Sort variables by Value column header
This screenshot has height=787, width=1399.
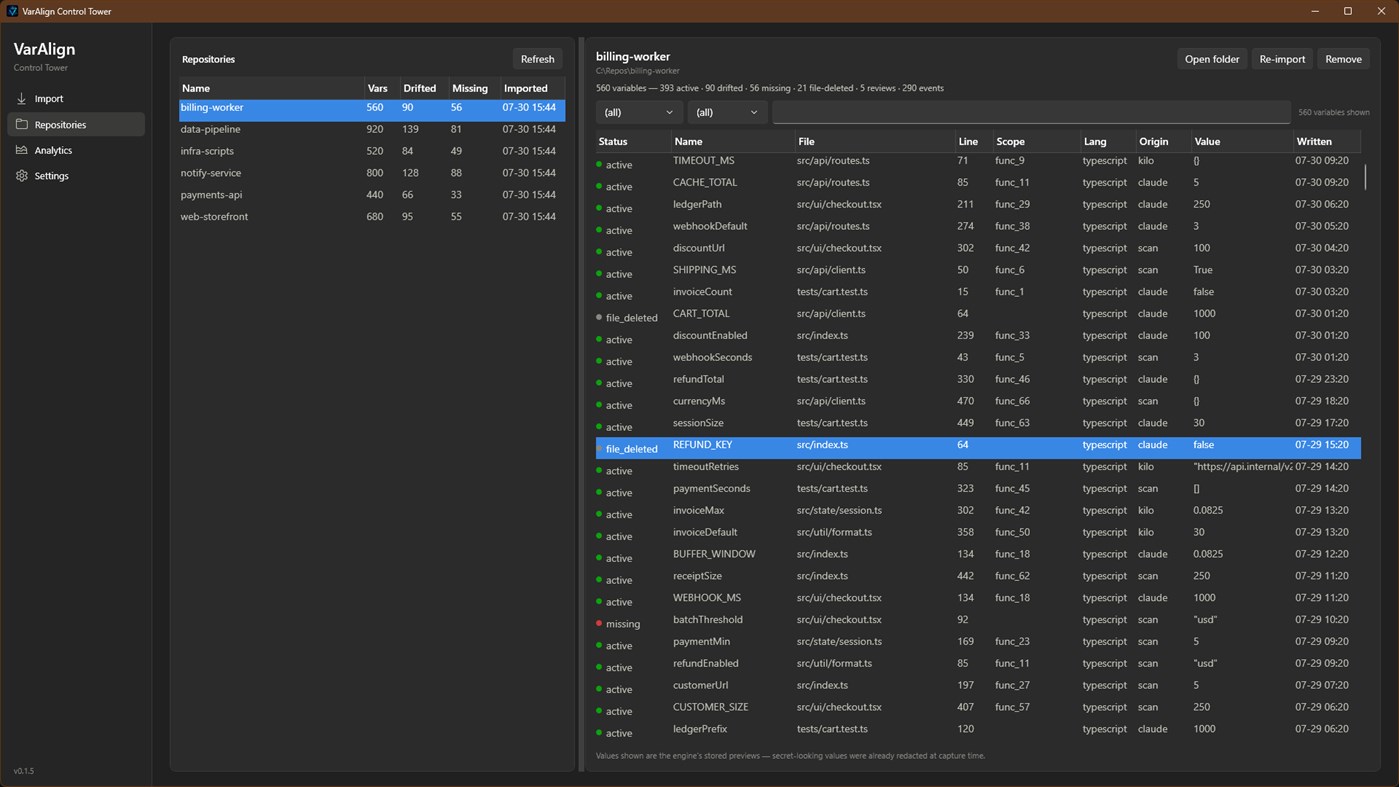(x=1241, y=141)
